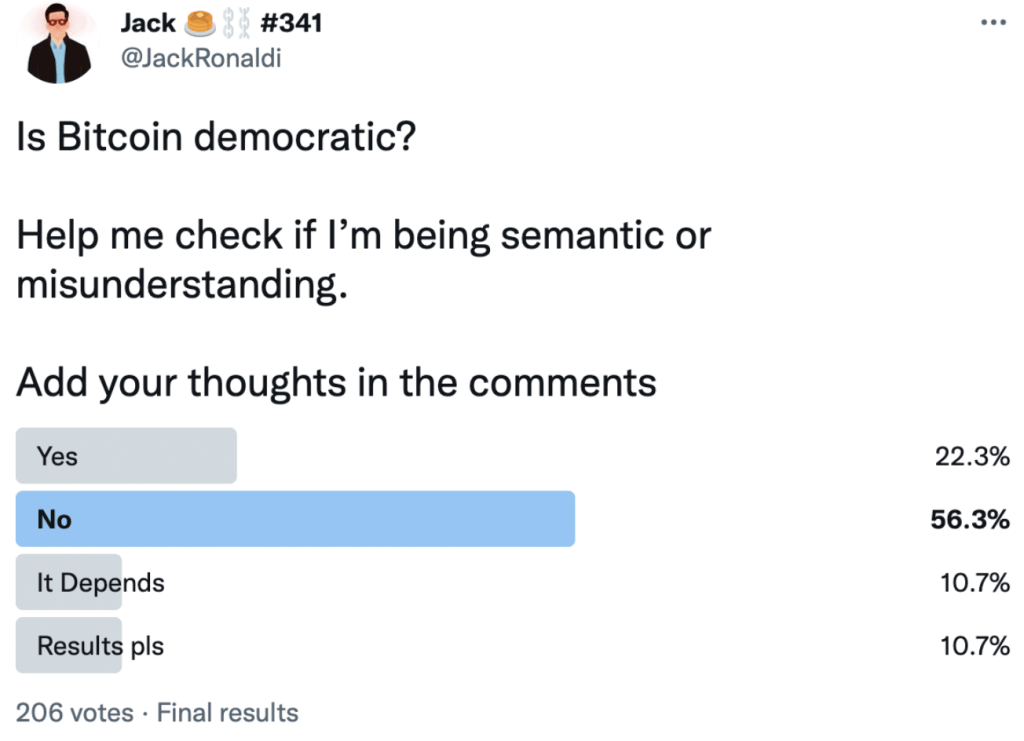Click the "Is Bitcoin democratic?" tweet text
Viewport: 1024px width, 741px height.
point(216,137)
